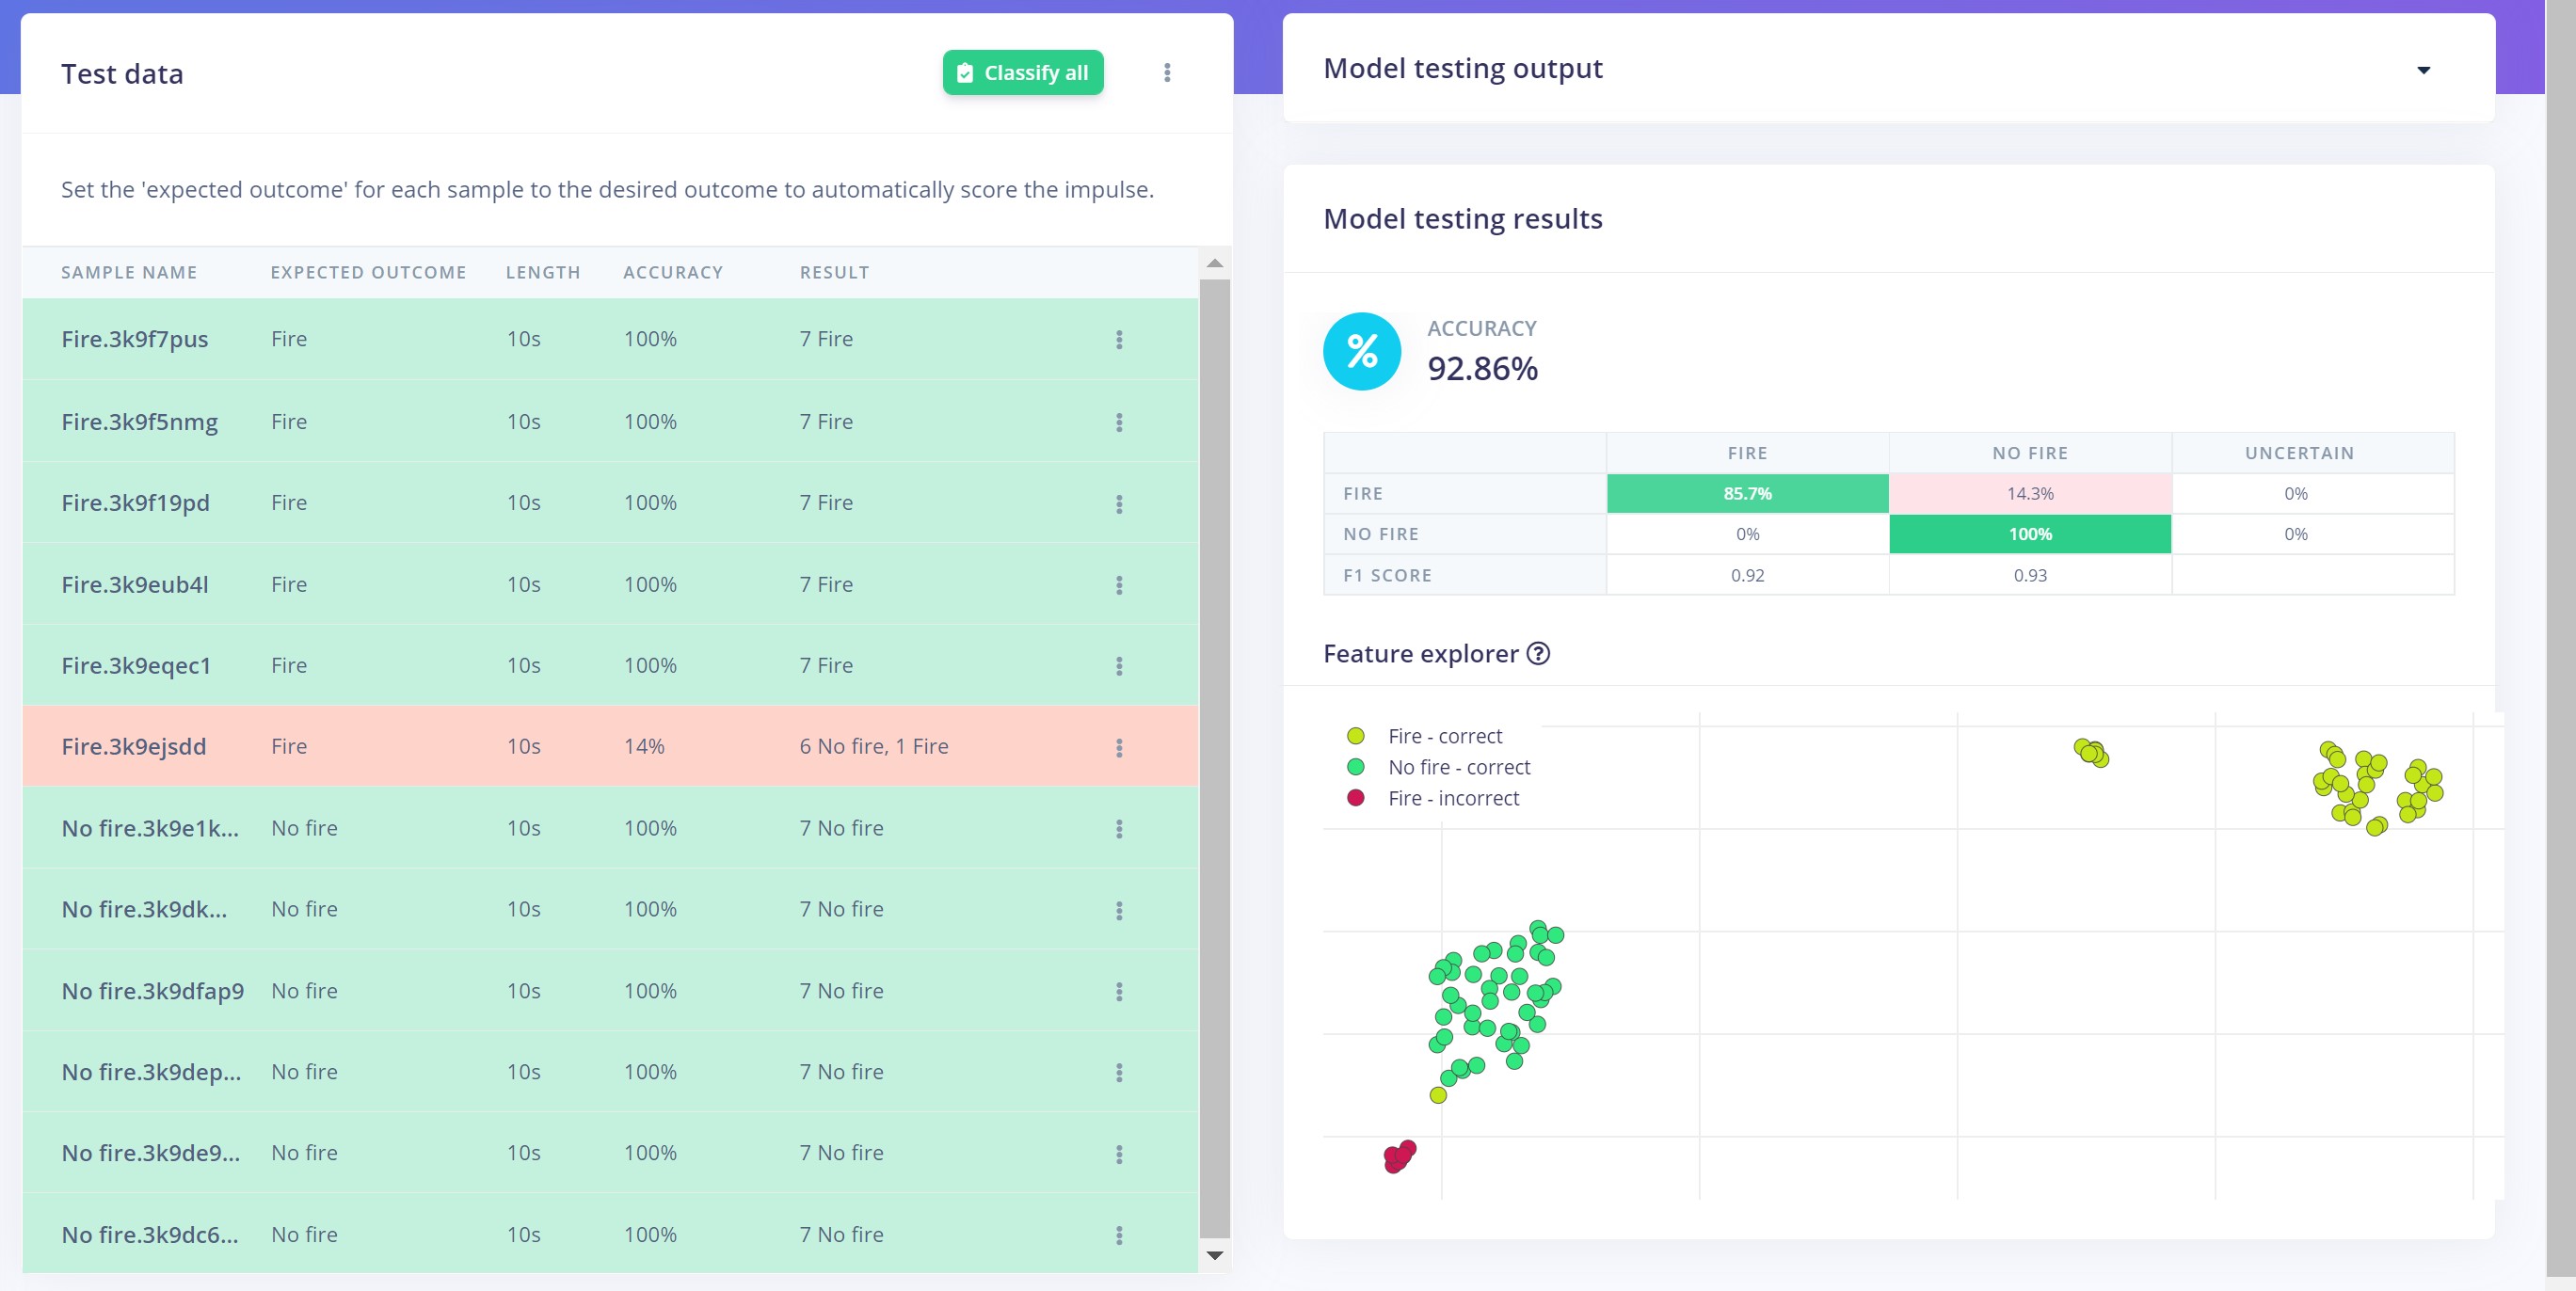Screen dimensions: 2576x1291
Task: Click the RESULT column header
Action: (x=834, y=273)
